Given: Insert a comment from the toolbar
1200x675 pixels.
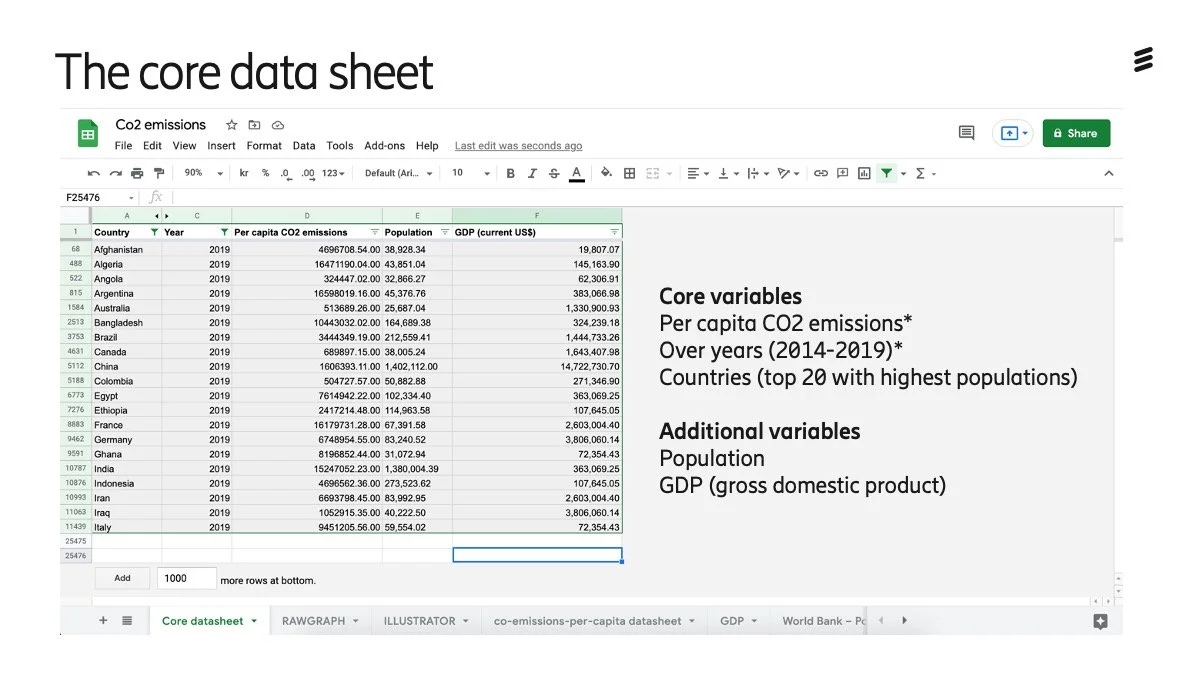Looking at the screenshot, I should 842,173.
